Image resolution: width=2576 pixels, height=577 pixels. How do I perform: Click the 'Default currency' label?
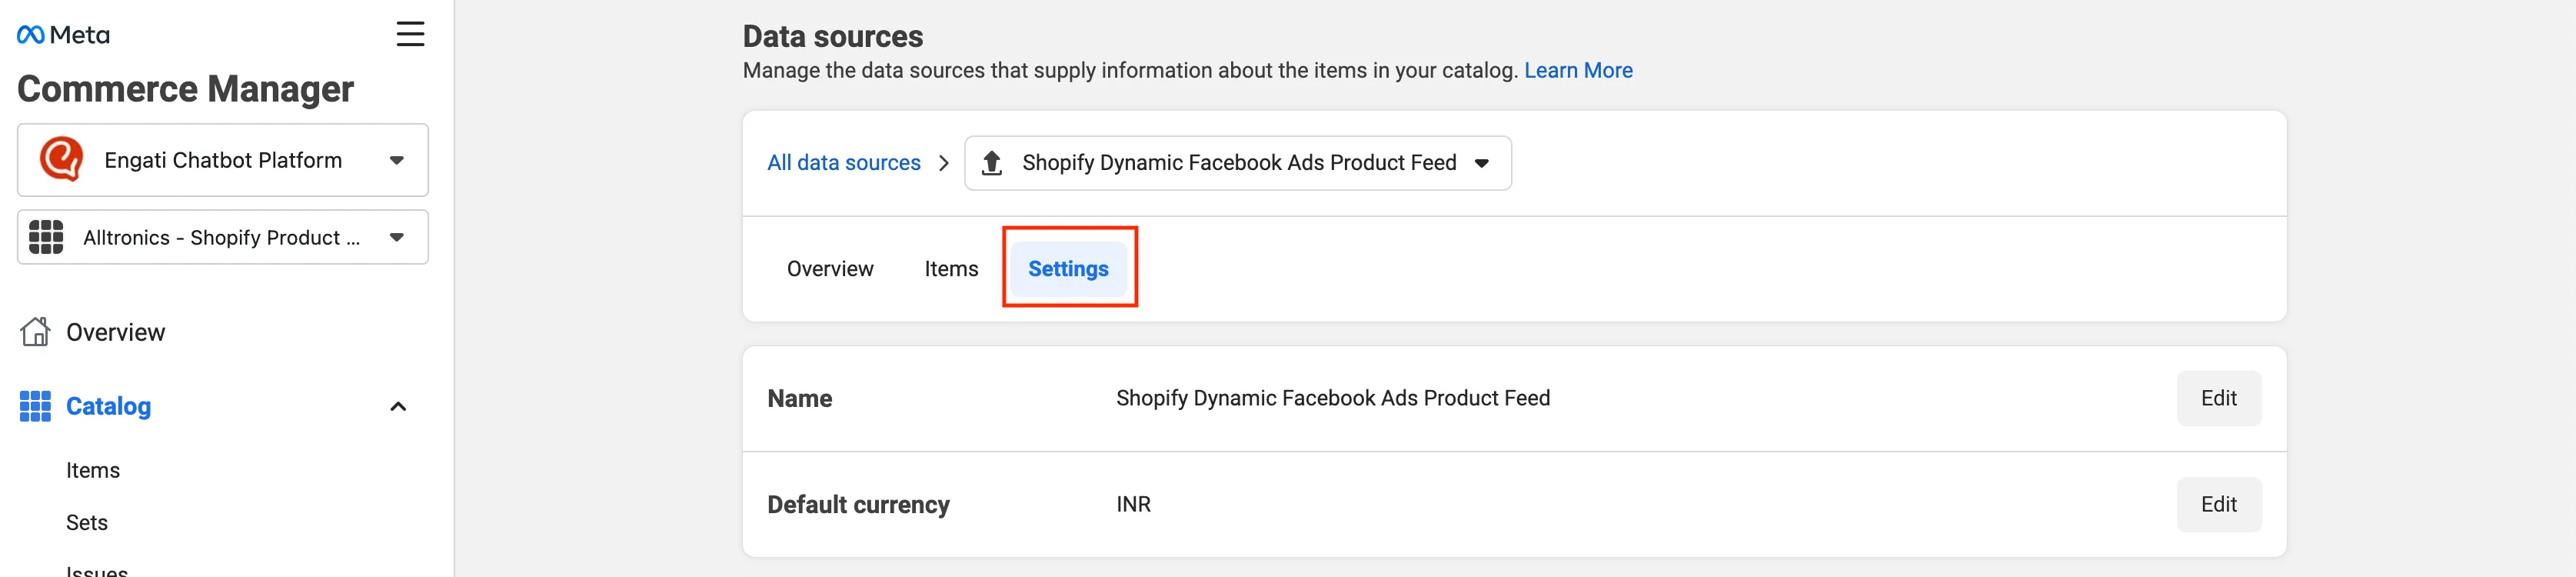(858, 504)
